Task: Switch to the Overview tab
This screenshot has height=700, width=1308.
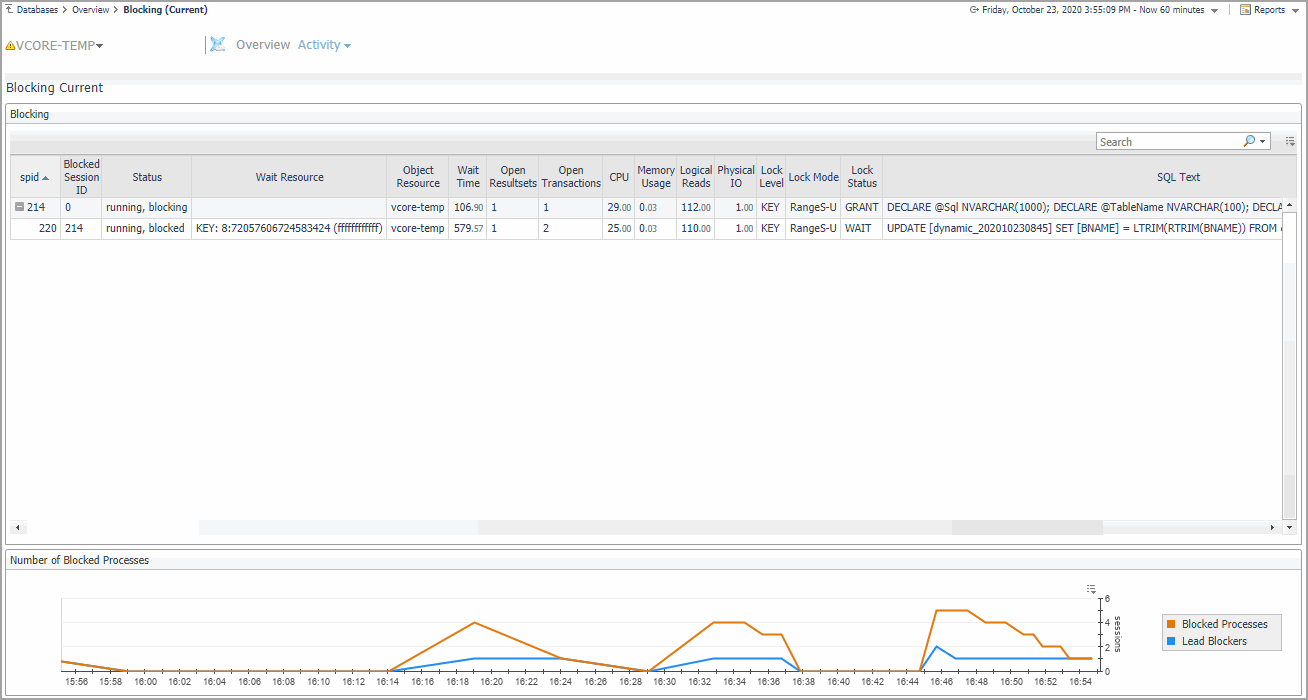Action: click(263, 45)
